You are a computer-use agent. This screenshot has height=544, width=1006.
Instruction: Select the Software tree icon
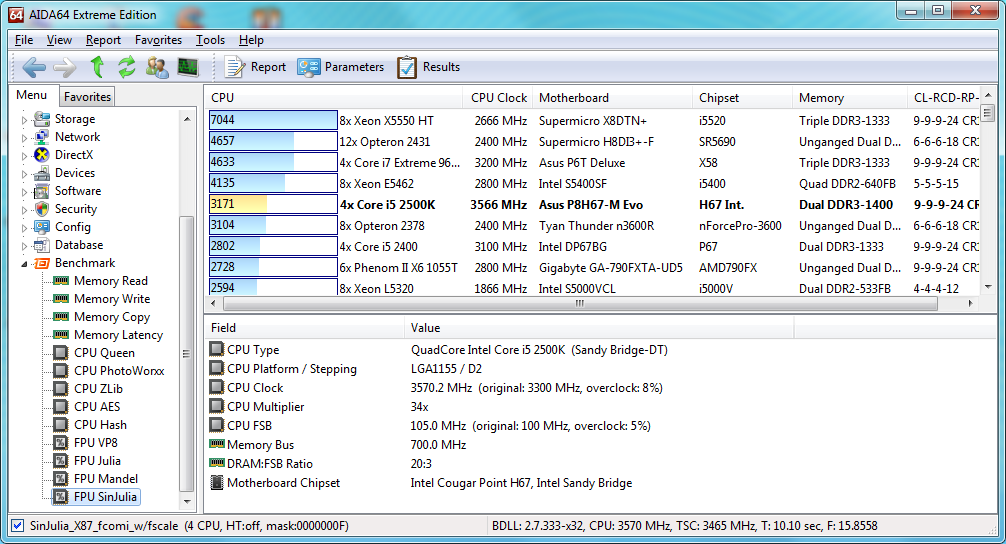pos(42,191)
